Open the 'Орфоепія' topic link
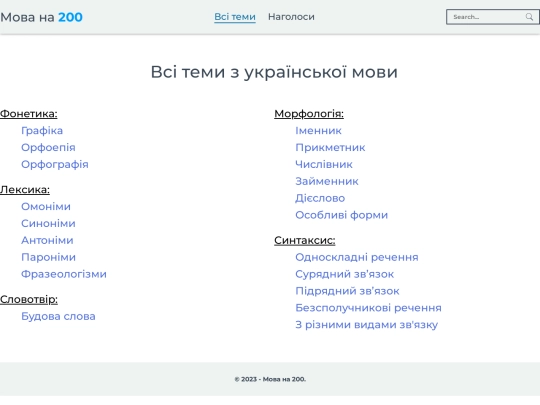This screenshot has height=405, width=540. point(48,147)
